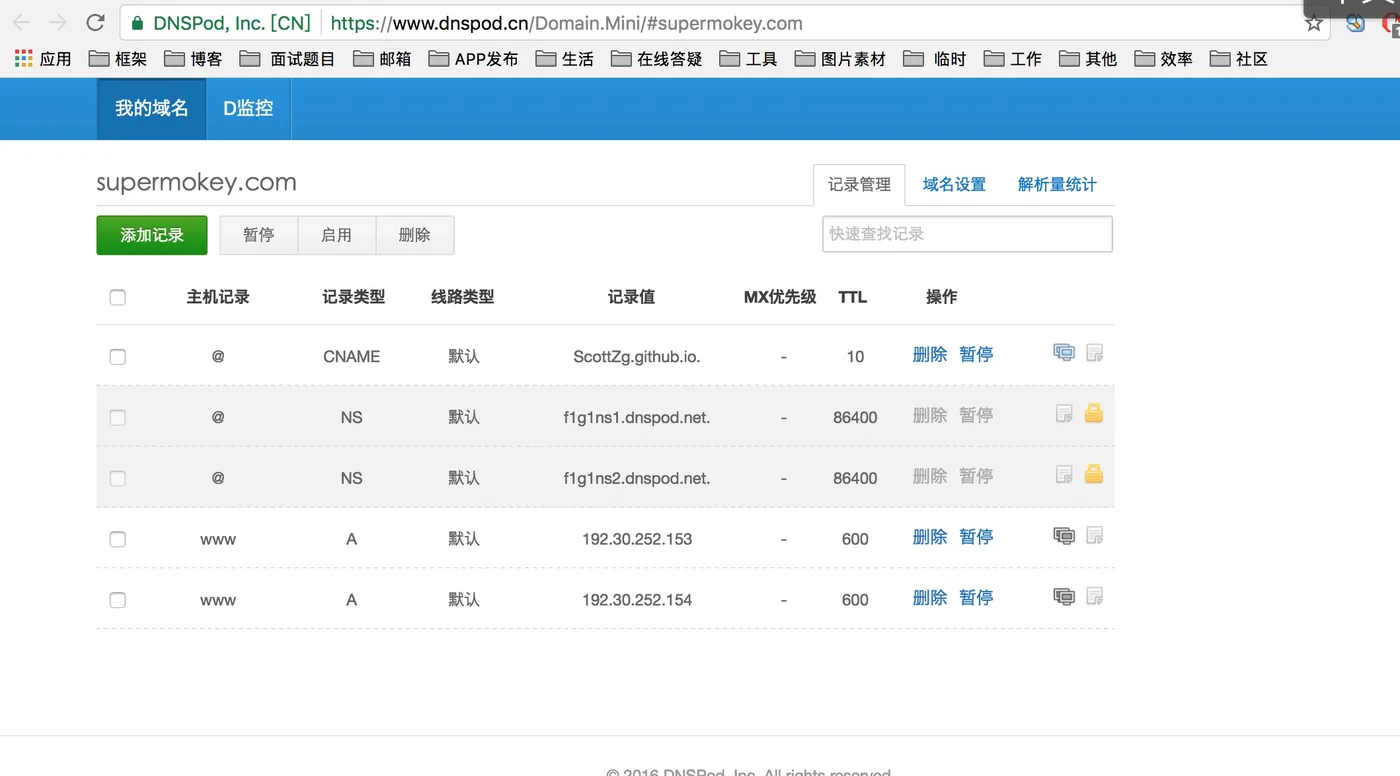Open the 效率 bookmarks folder
This screenshot has width=1400, height=776.
(1164, 59)
